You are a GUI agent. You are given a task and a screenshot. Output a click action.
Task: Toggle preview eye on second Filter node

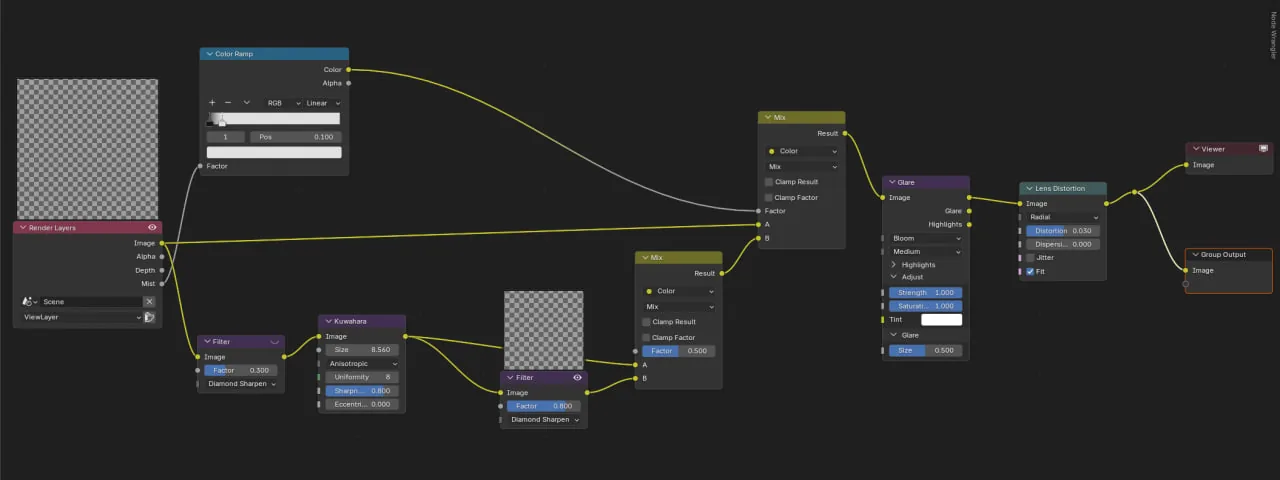tap(577, 378)
